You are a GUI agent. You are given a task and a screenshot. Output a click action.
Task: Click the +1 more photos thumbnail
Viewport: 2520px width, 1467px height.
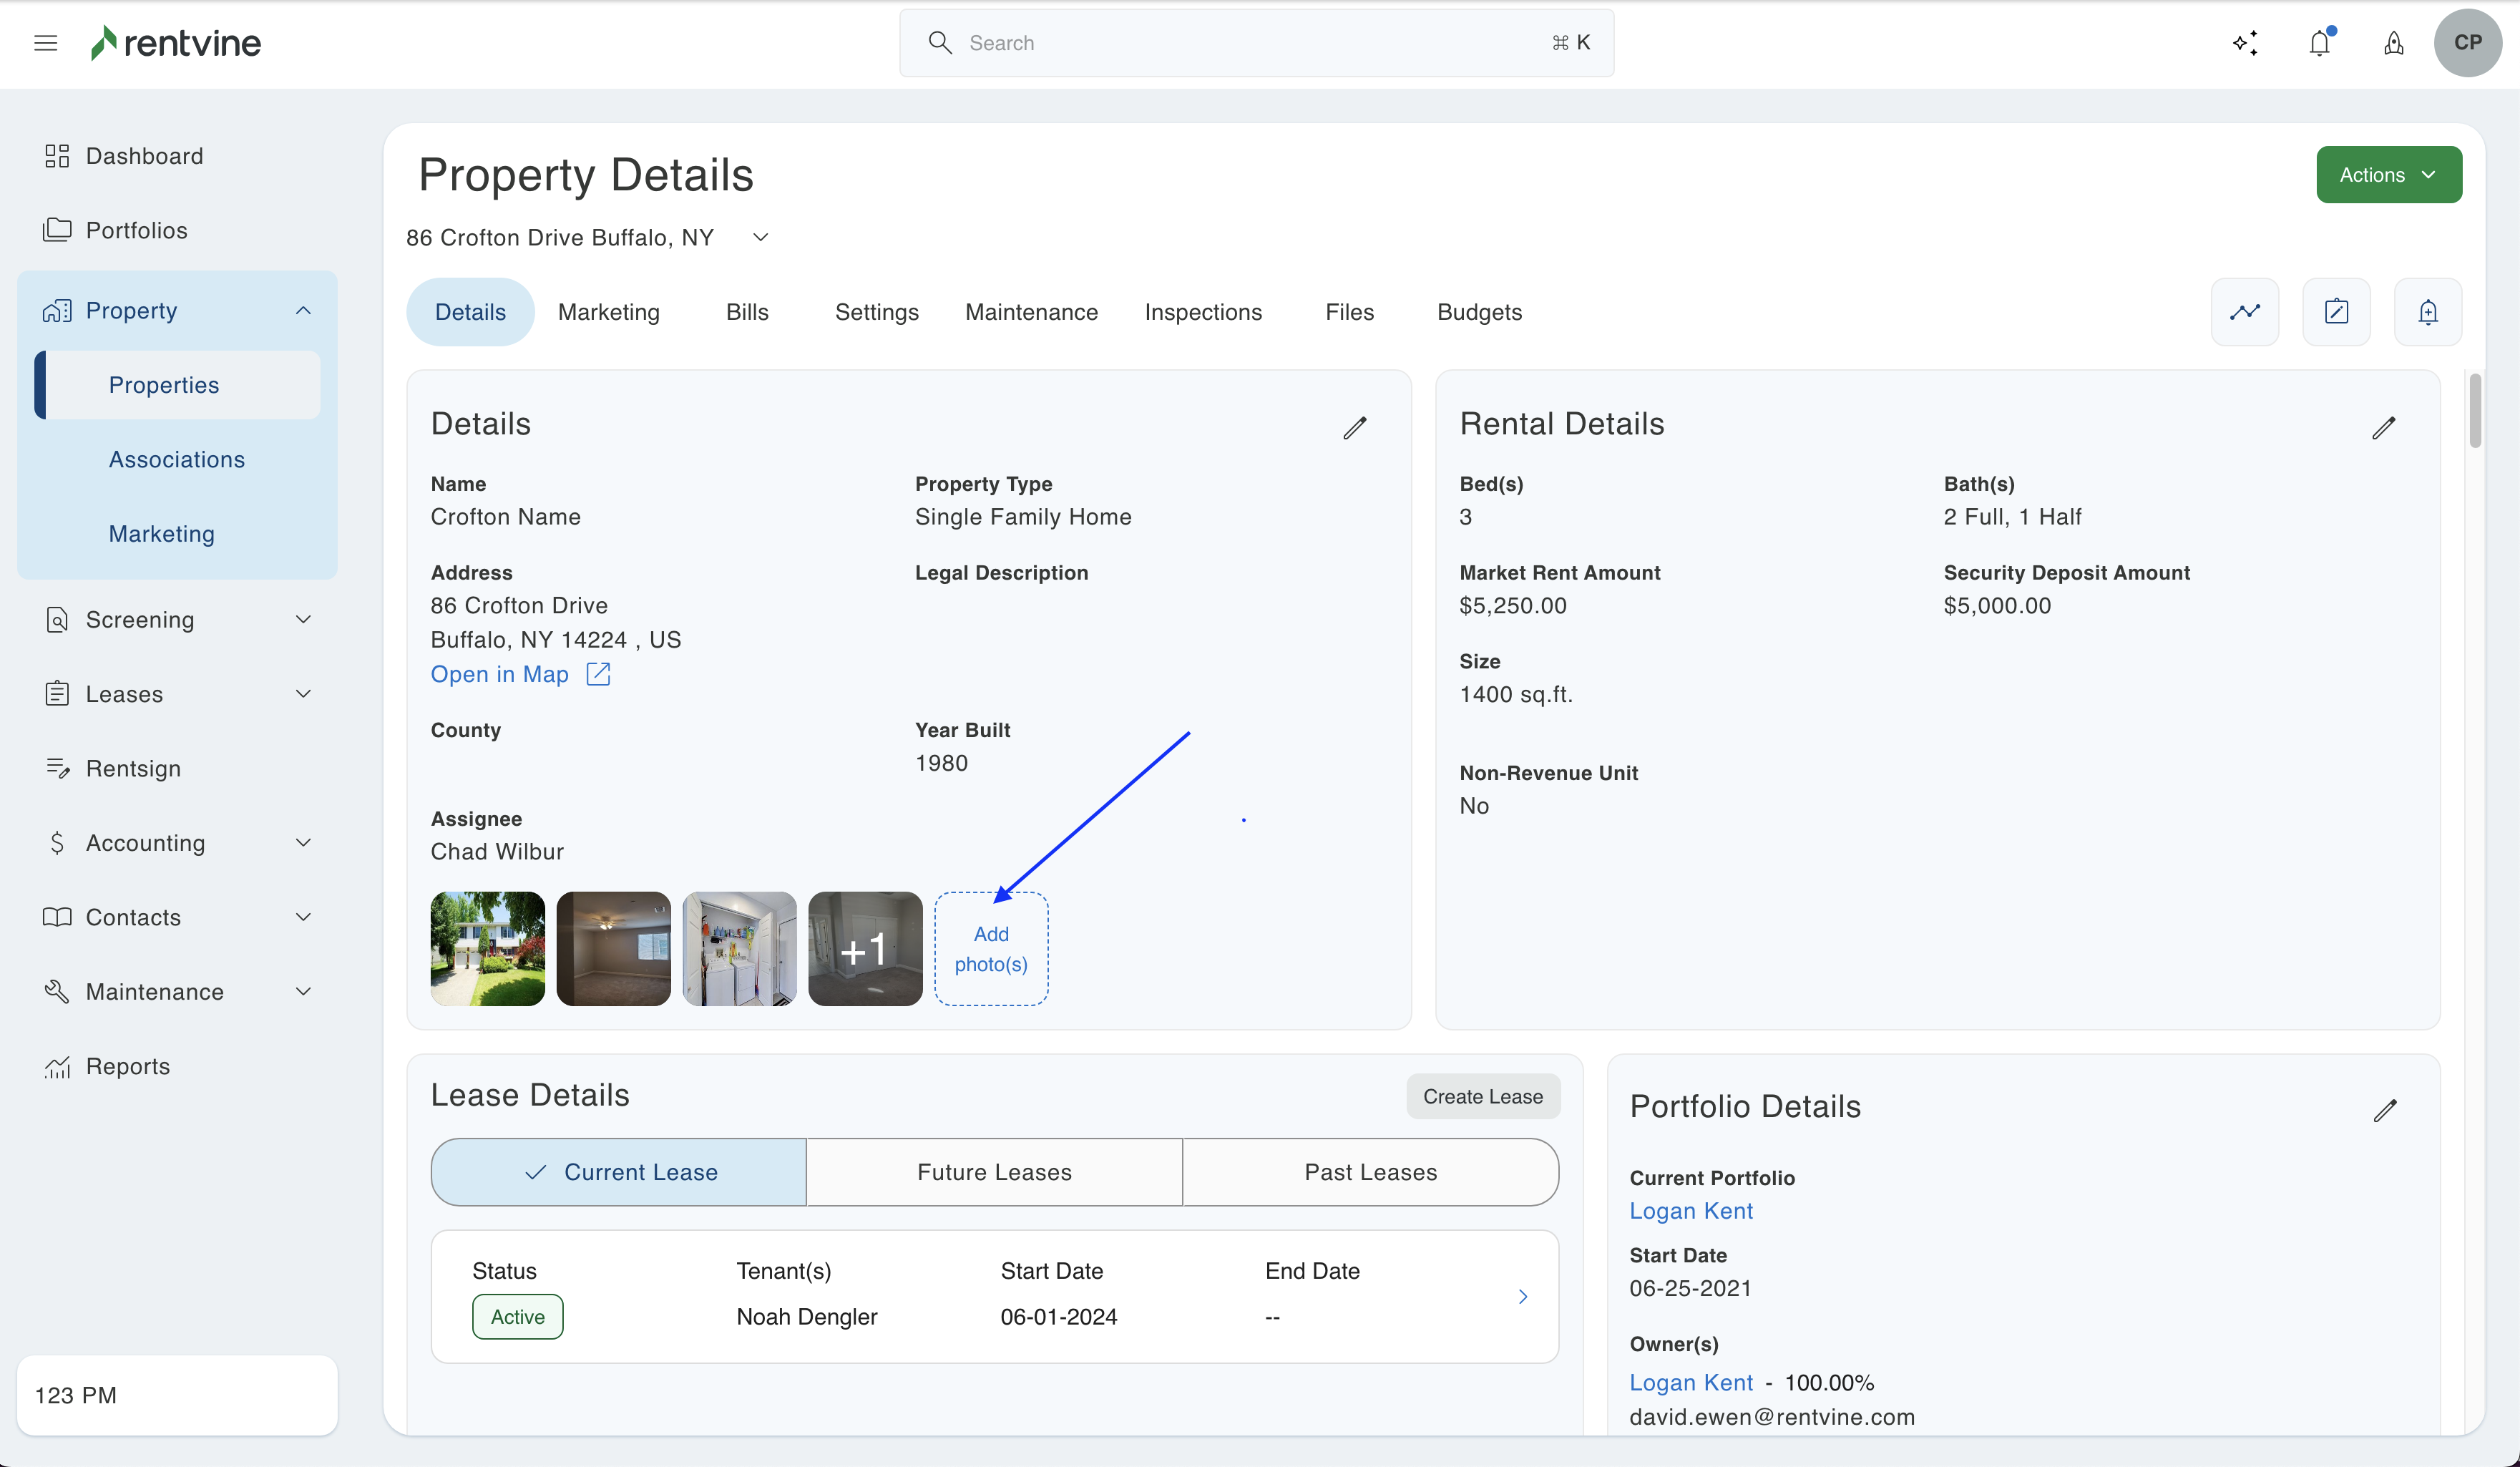(865, 949)
